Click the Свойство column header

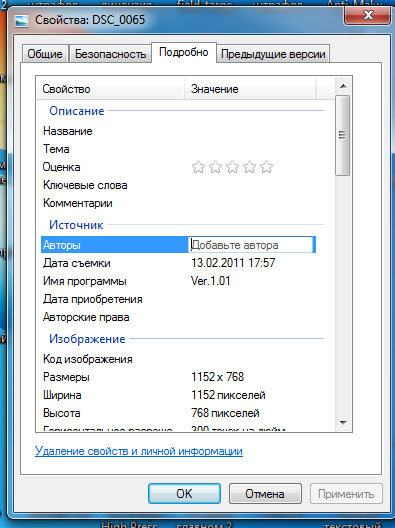coord(110,89)
